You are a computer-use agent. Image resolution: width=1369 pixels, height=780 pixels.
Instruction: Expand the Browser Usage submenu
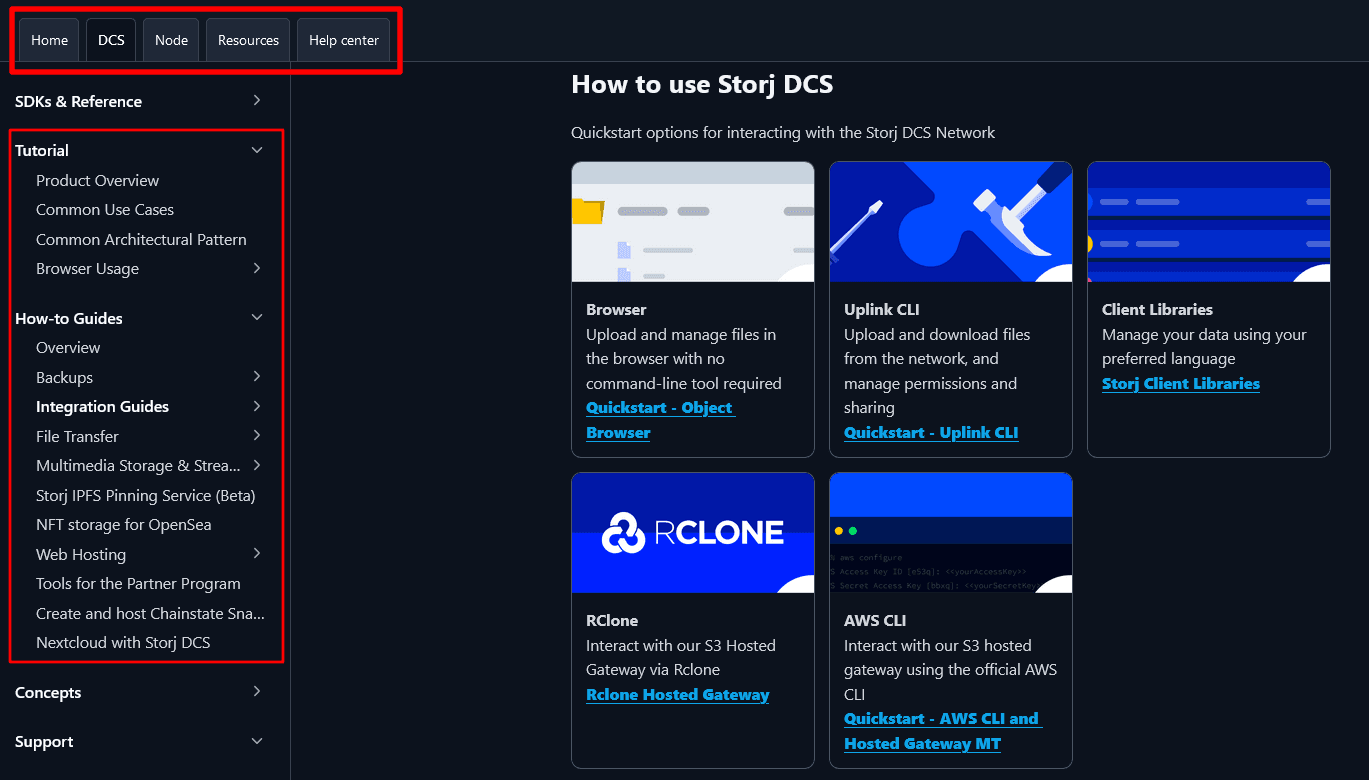click(x=257, y=269)
